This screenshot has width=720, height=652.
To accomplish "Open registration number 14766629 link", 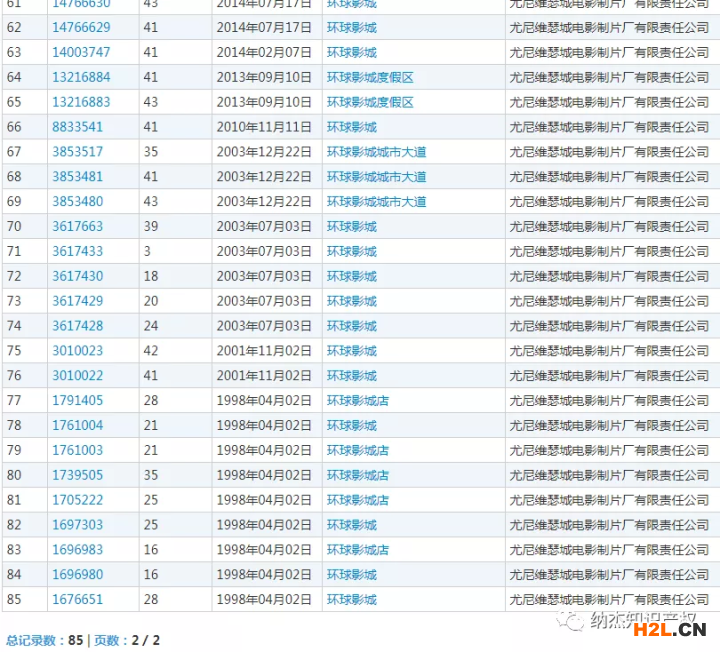I will point(81,28).
